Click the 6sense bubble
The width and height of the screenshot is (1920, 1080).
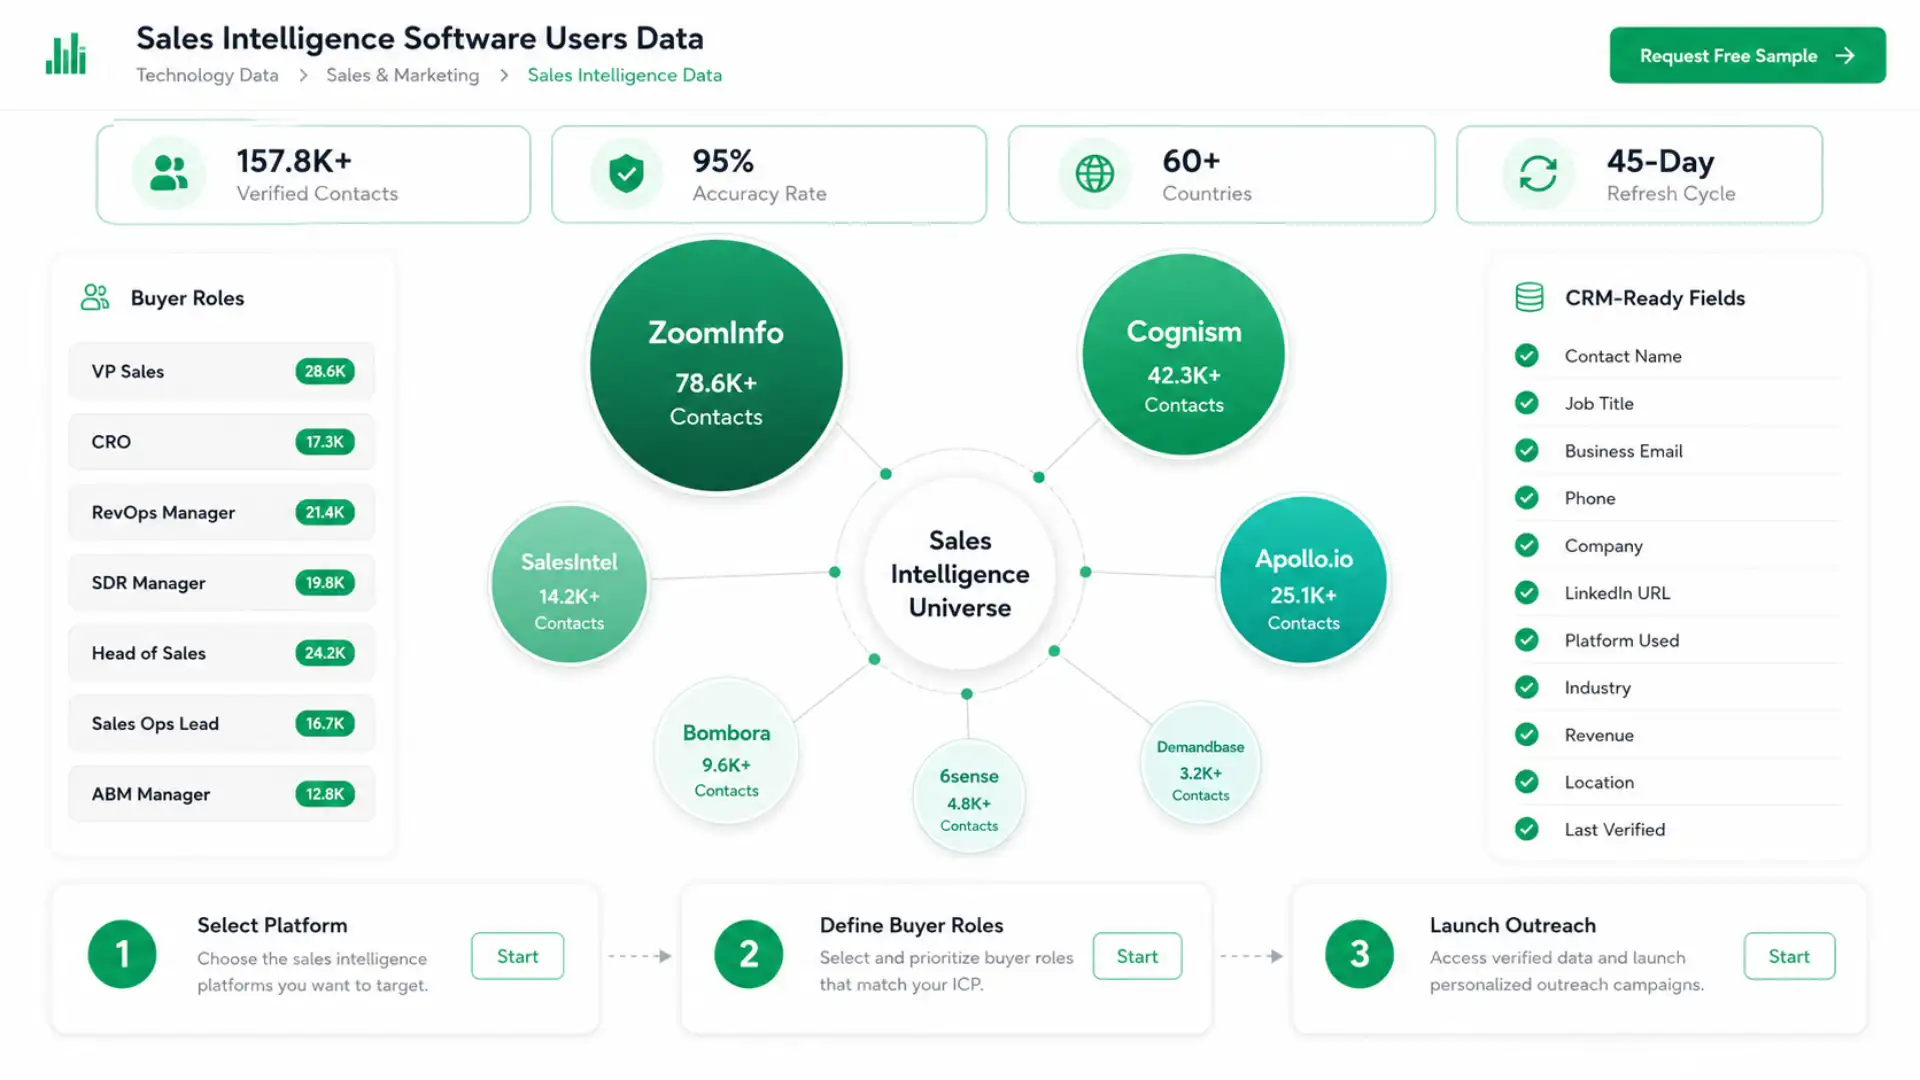[969, 797]
